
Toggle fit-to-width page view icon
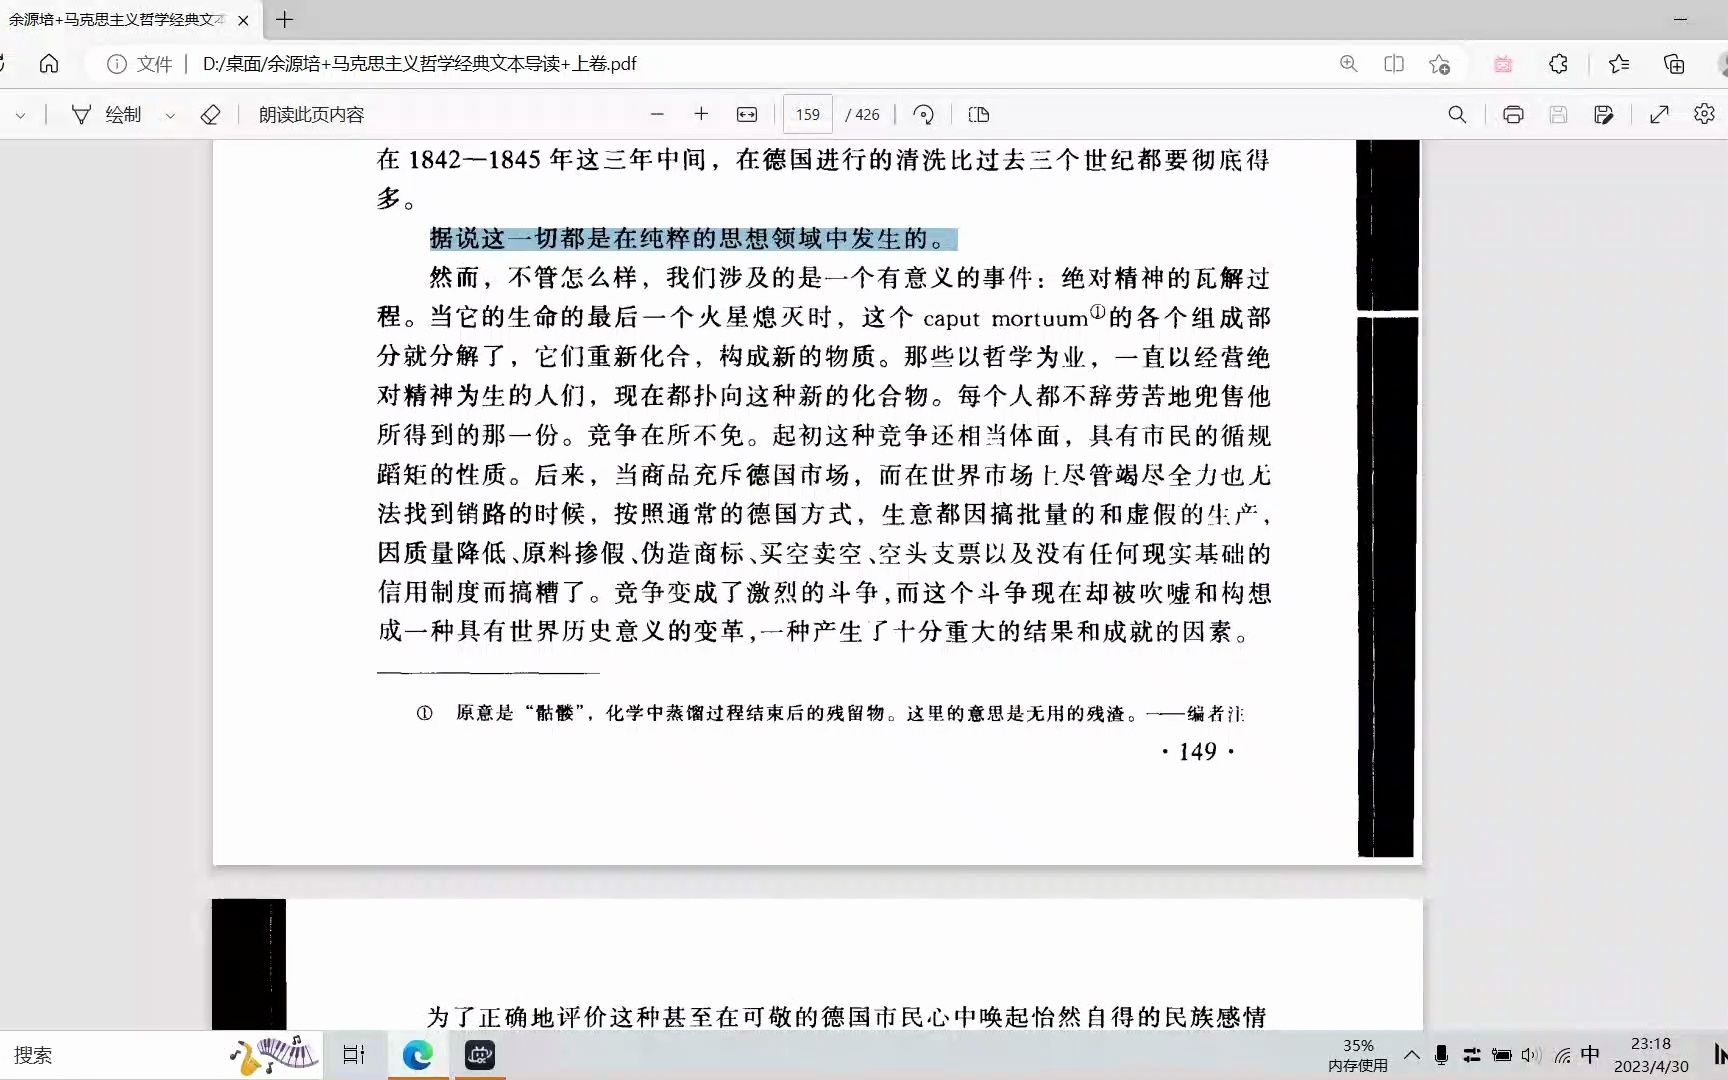tap(747, 115)
